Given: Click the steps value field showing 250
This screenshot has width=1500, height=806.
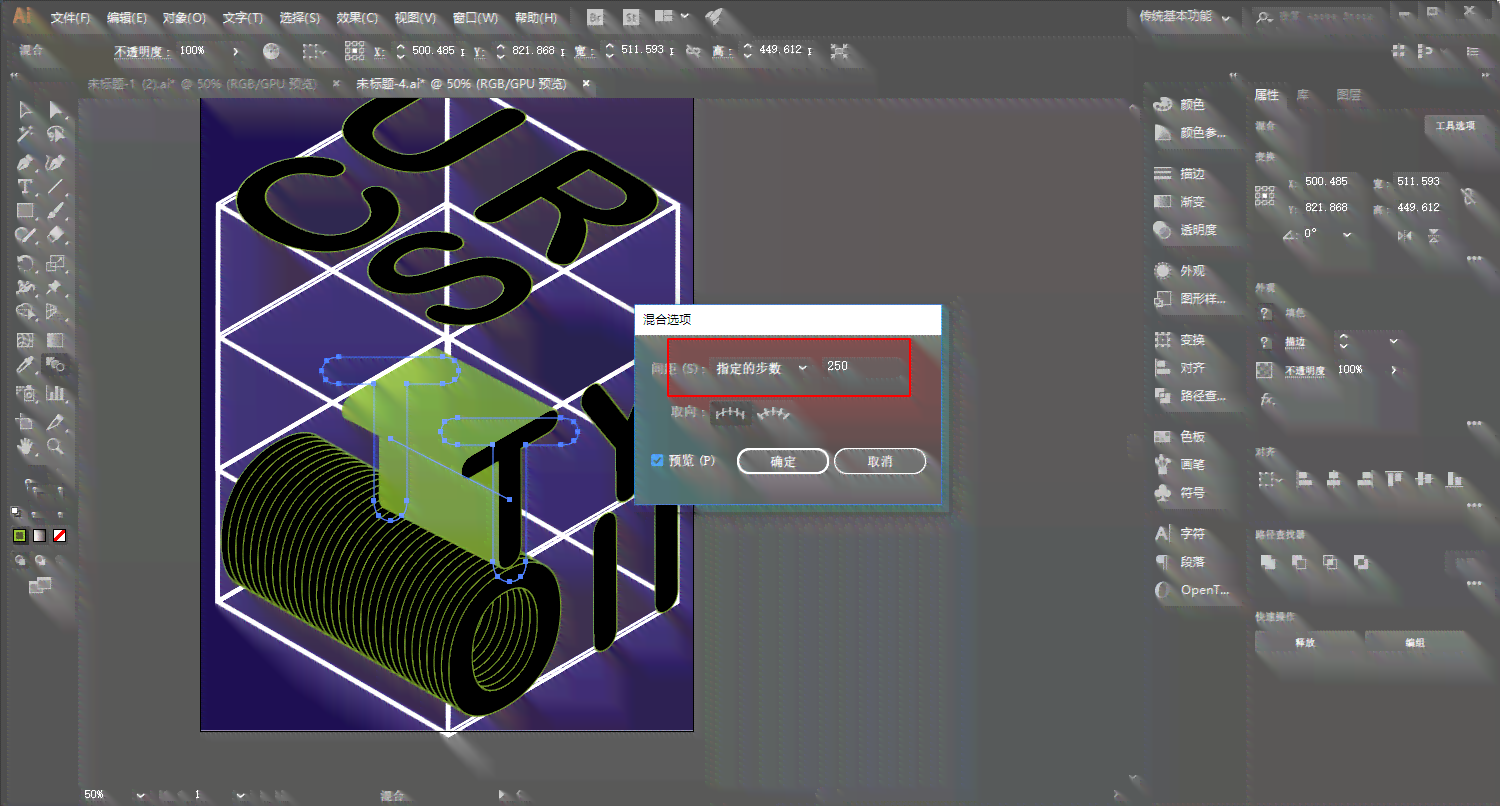Looking at the screenshot, I should [x=862, y=367].
